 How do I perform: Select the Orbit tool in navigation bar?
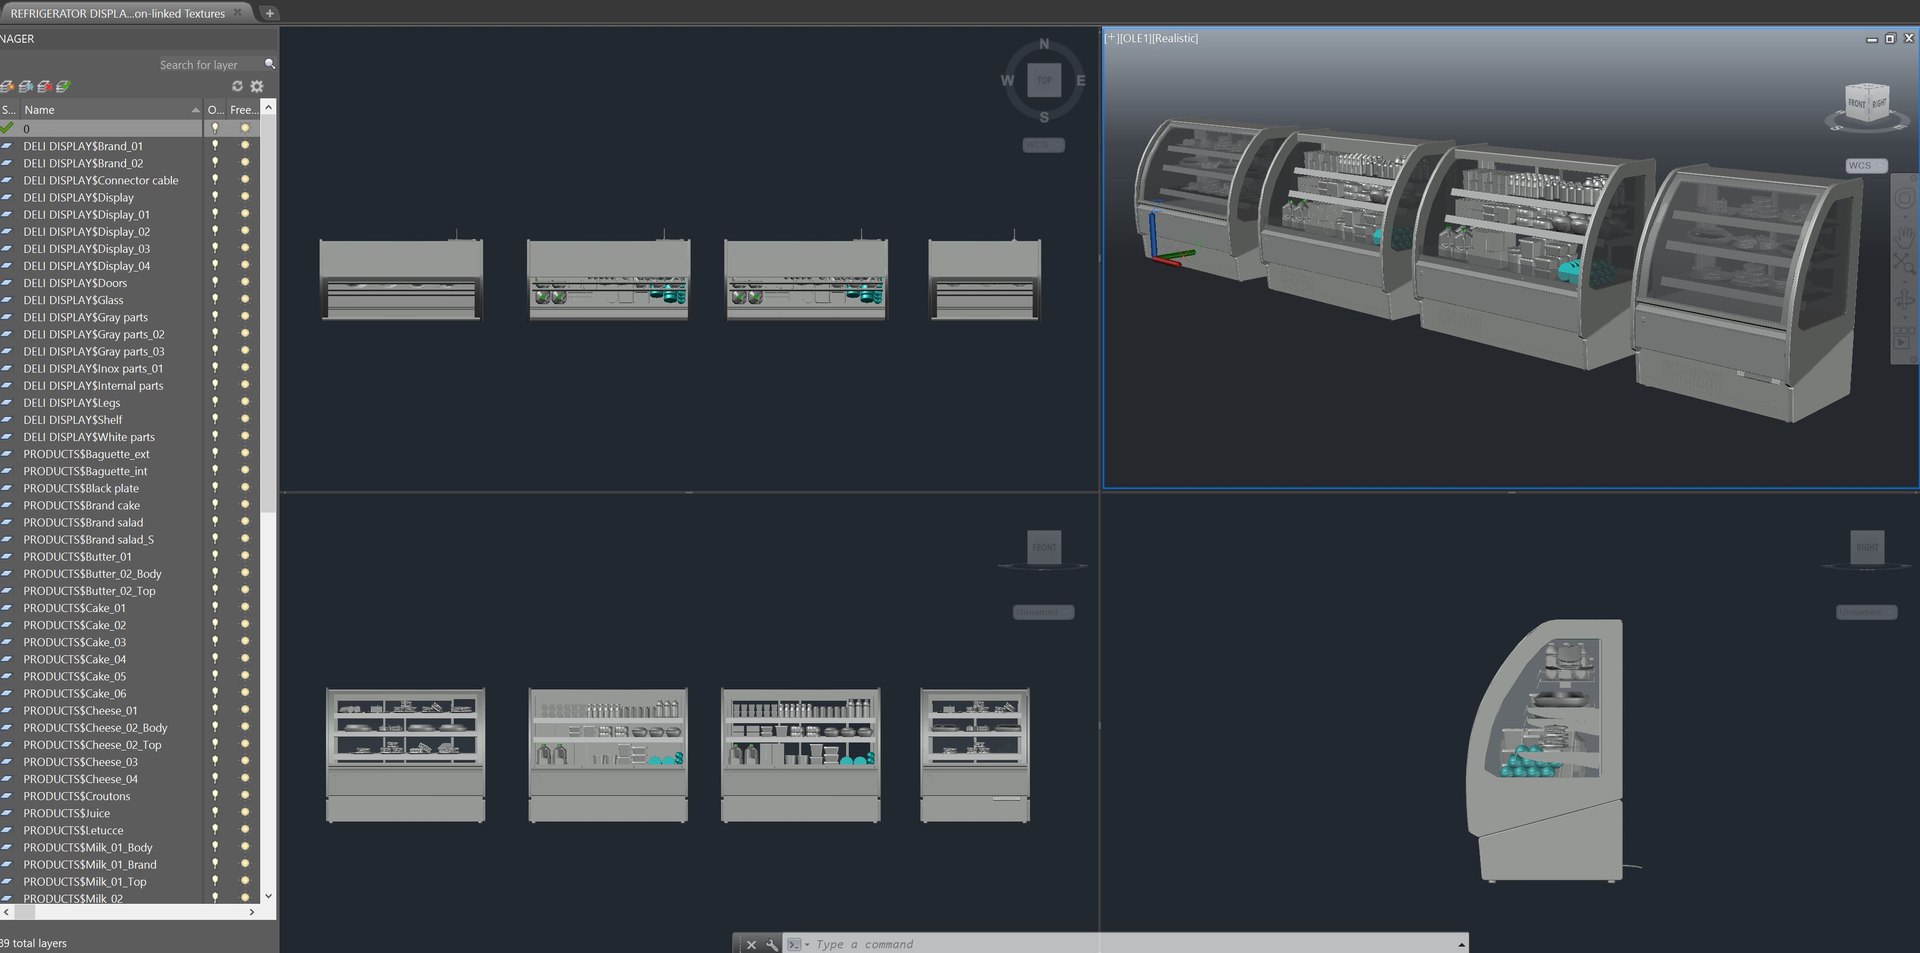pyautogui.click(x=1904, y=301)
